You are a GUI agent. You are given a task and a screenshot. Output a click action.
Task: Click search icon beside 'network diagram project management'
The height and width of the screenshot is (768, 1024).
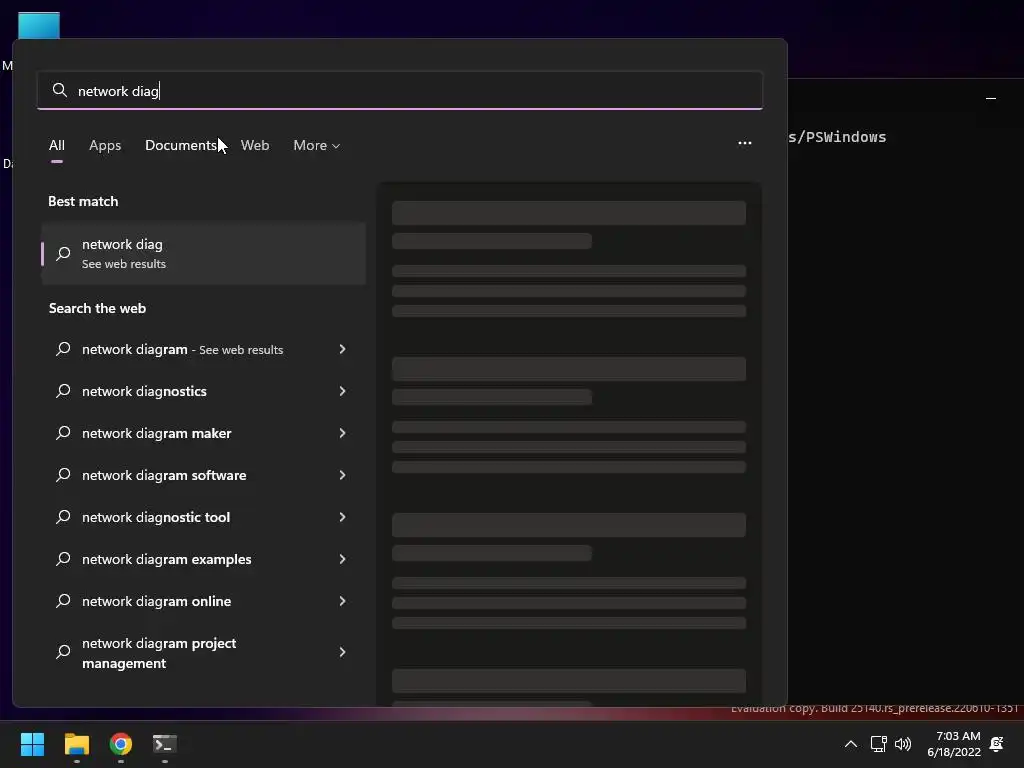[63, 652]
